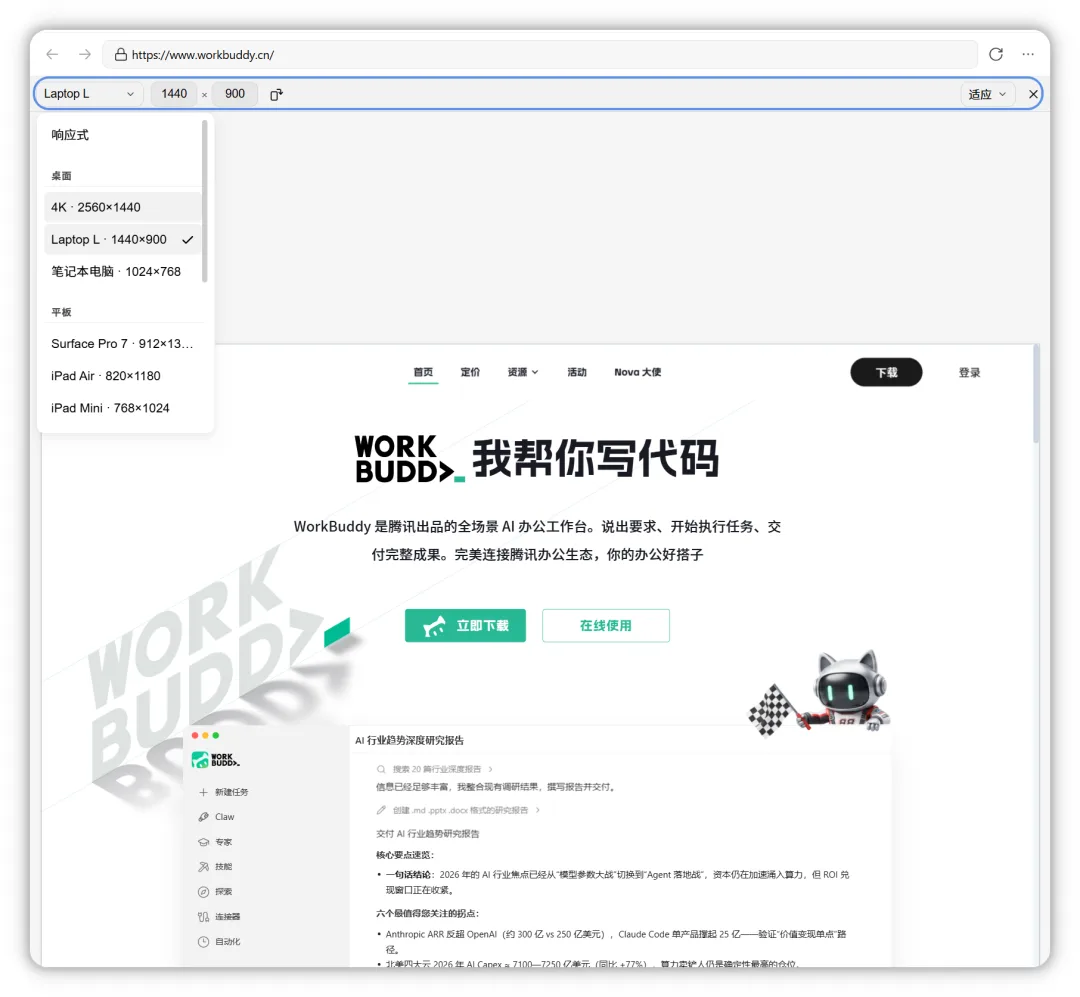Expand the 资源 nav dropdown
The image size is (1080, 997).
click(x=523, y=373)
